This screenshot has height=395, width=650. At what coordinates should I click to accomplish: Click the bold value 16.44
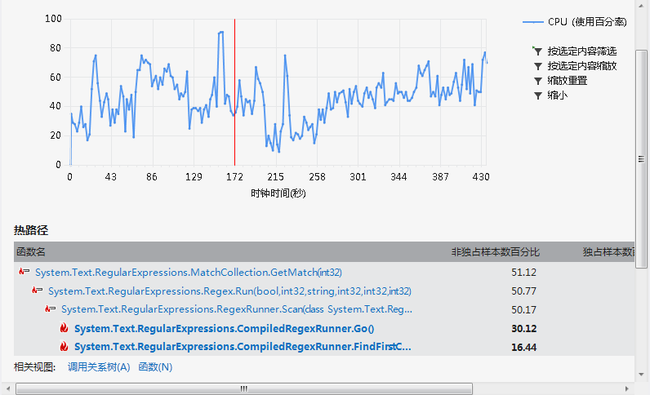coord(524,347)
